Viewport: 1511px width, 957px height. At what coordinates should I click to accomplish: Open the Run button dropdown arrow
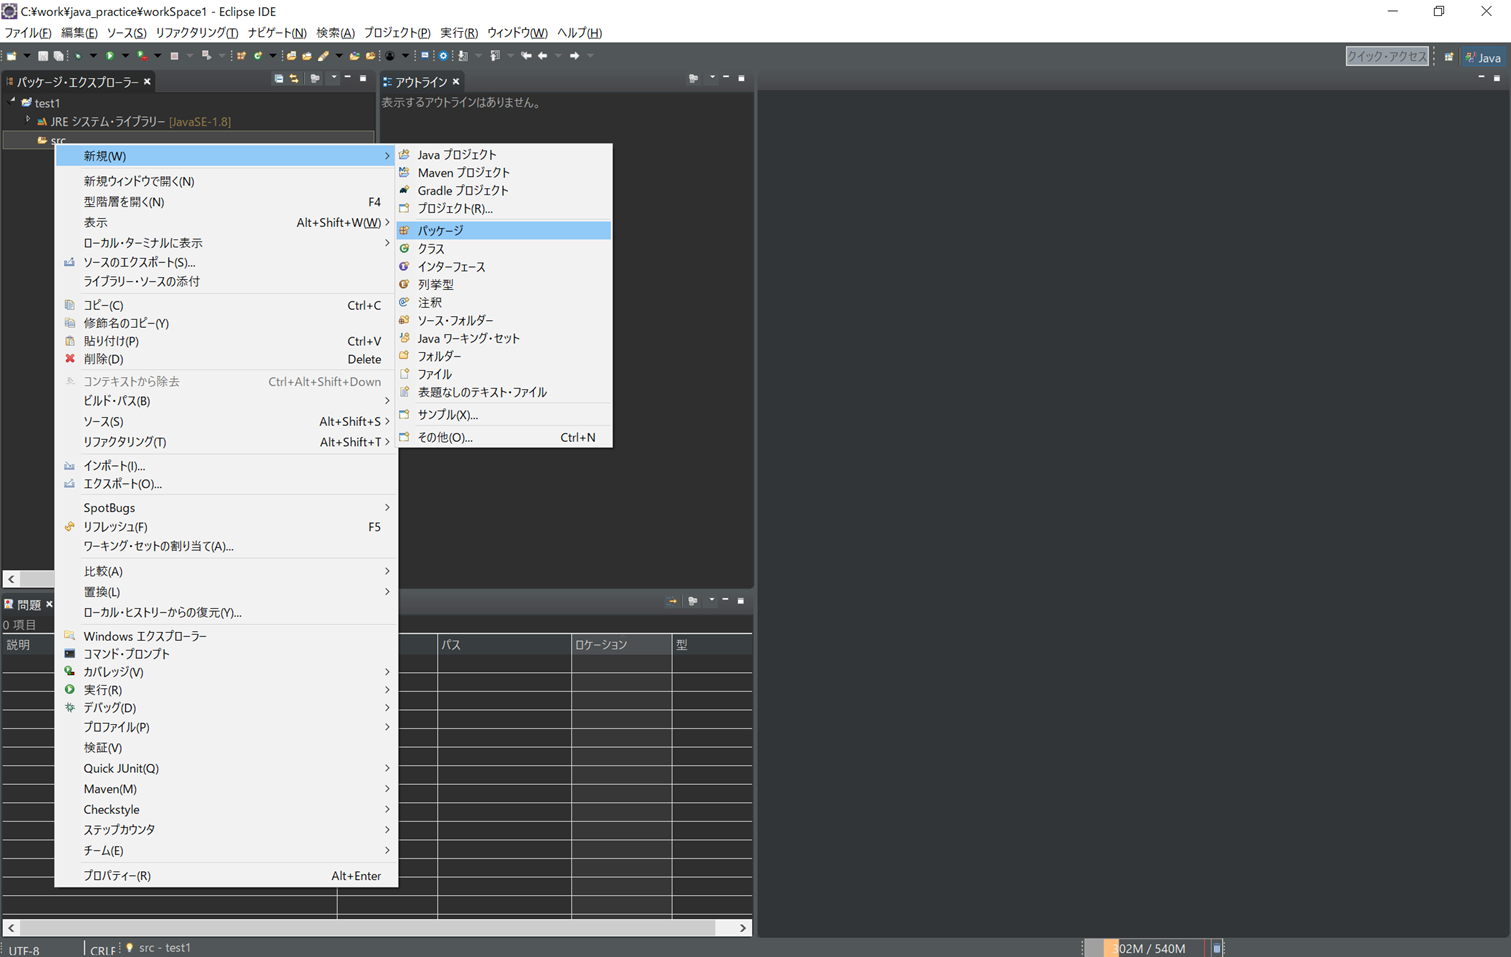(125, 56)
